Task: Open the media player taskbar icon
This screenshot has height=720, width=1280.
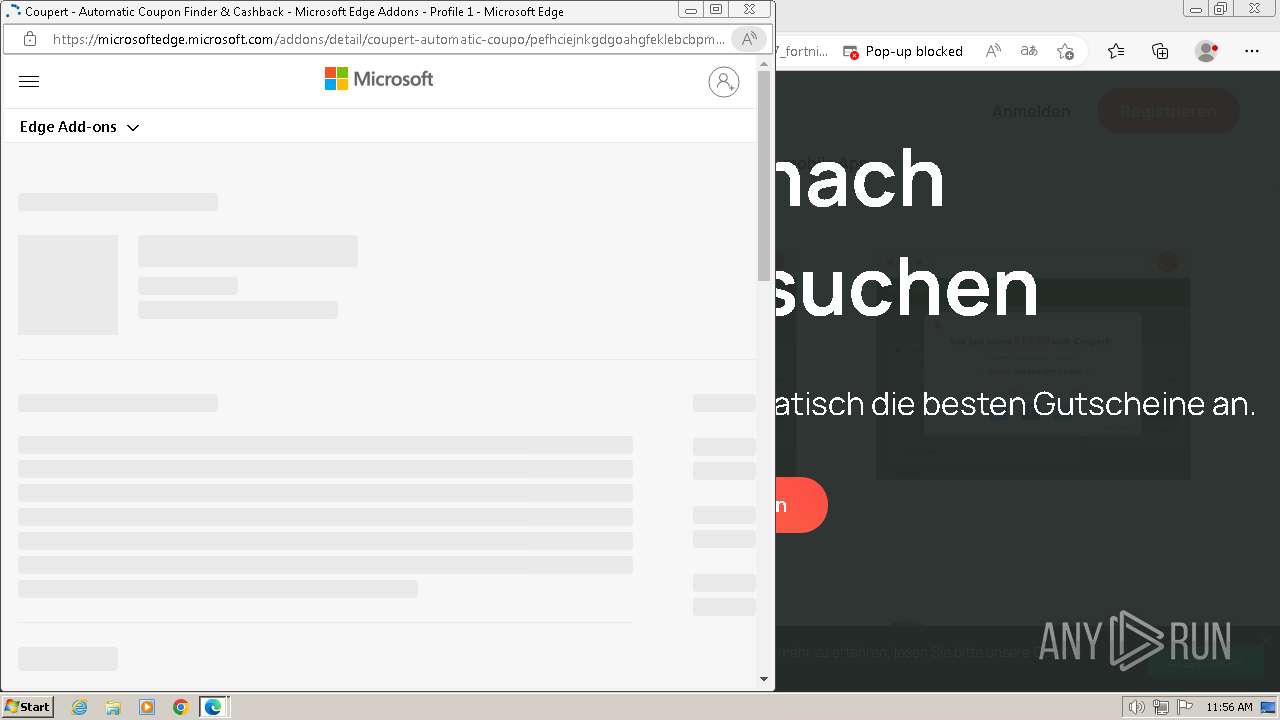Action: [x=147, y=707]
